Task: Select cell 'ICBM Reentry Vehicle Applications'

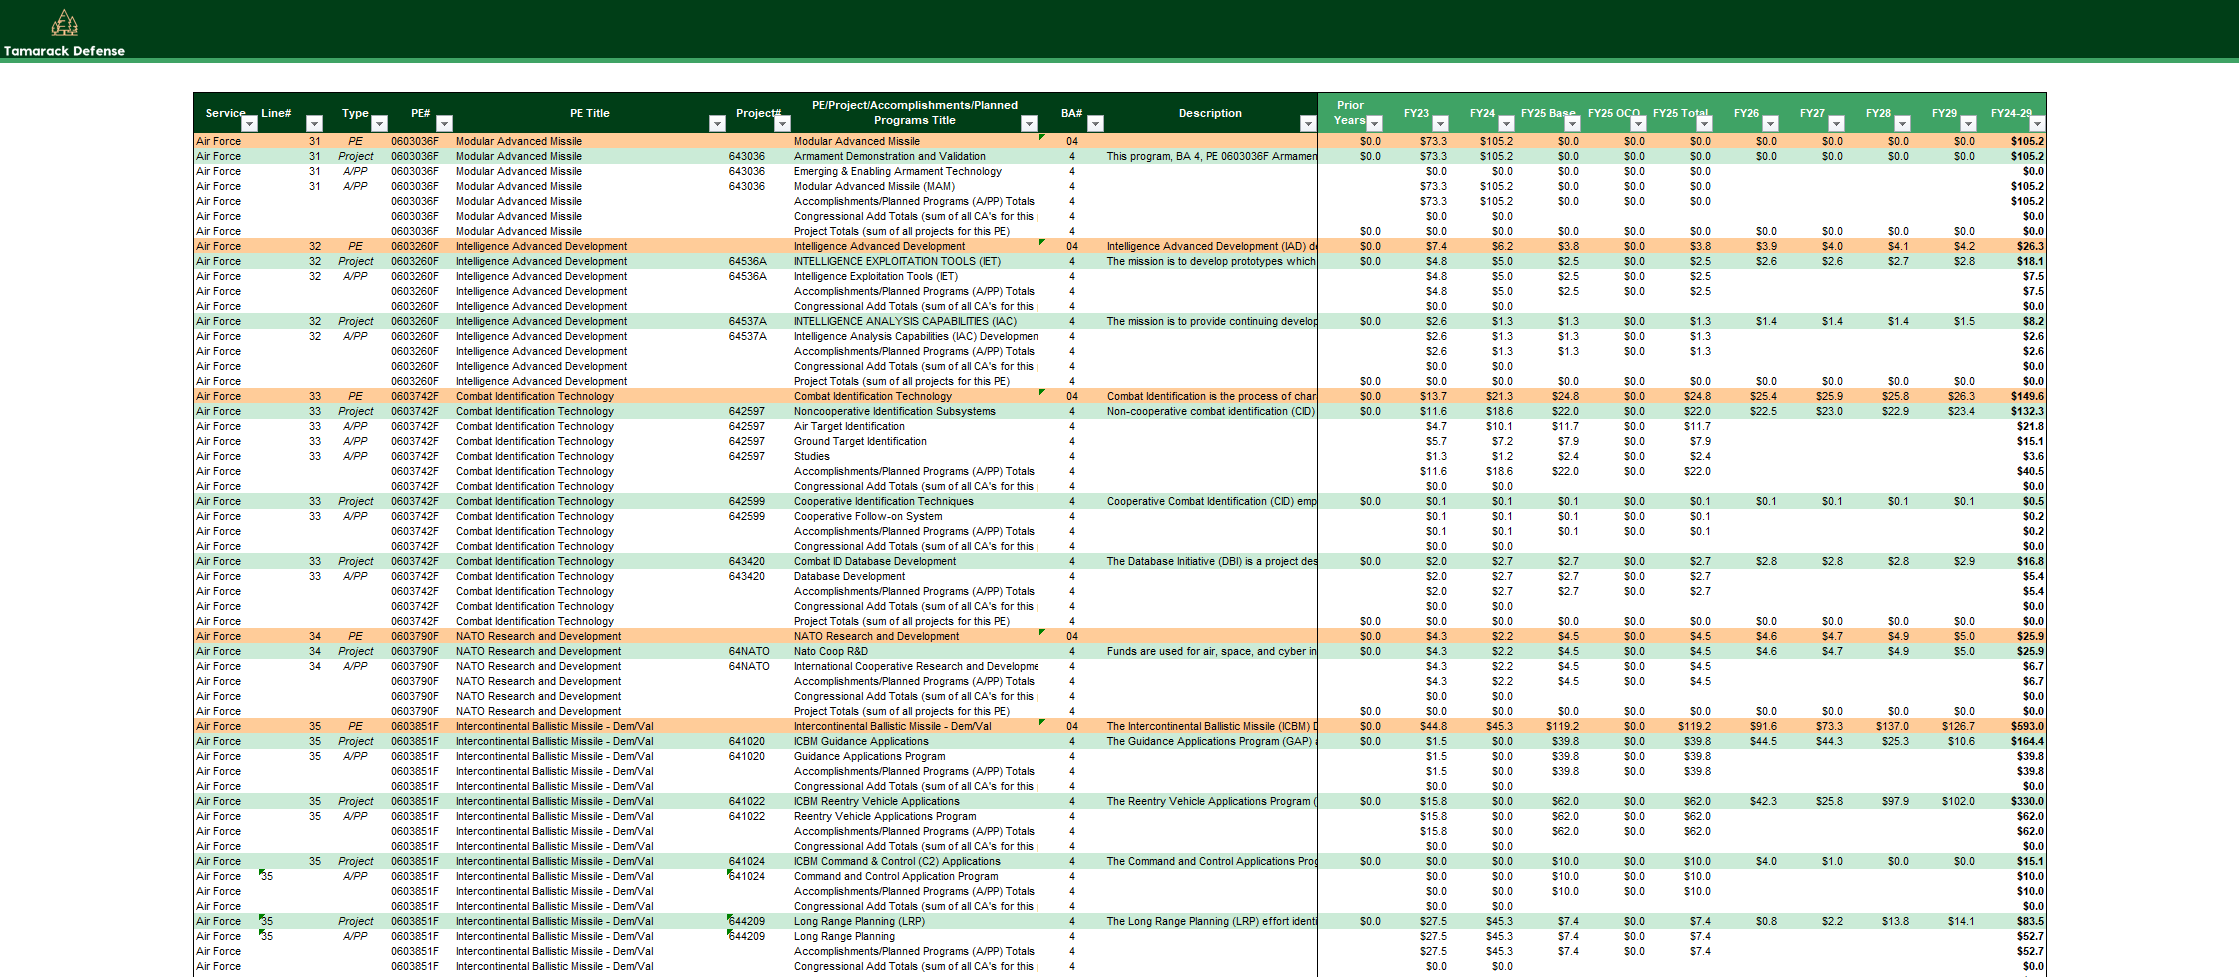Action: (x=915, y=801)
